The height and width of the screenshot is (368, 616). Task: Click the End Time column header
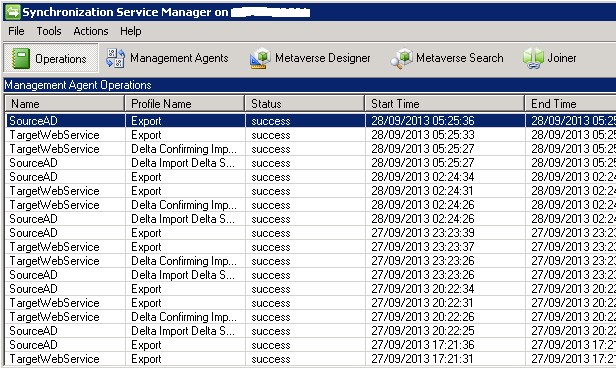click(571, 104)
